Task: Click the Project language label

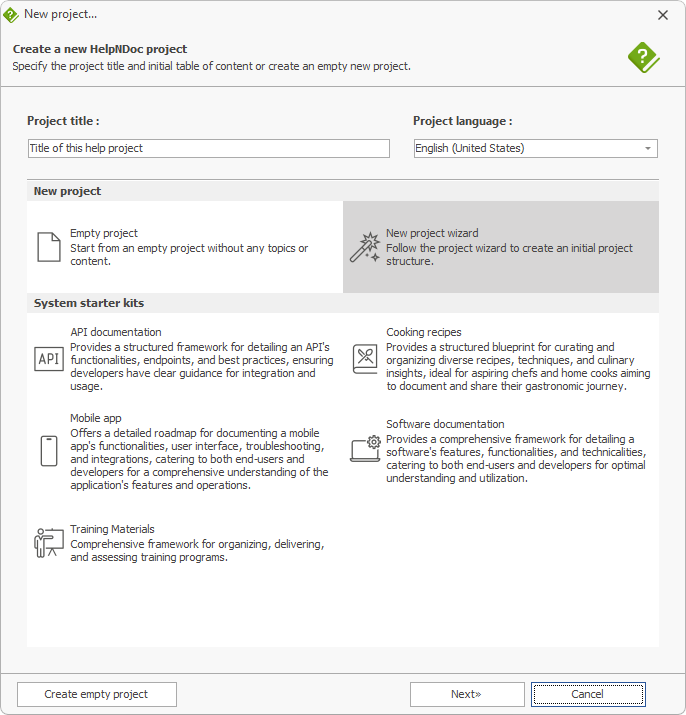Action: [463, 121]
